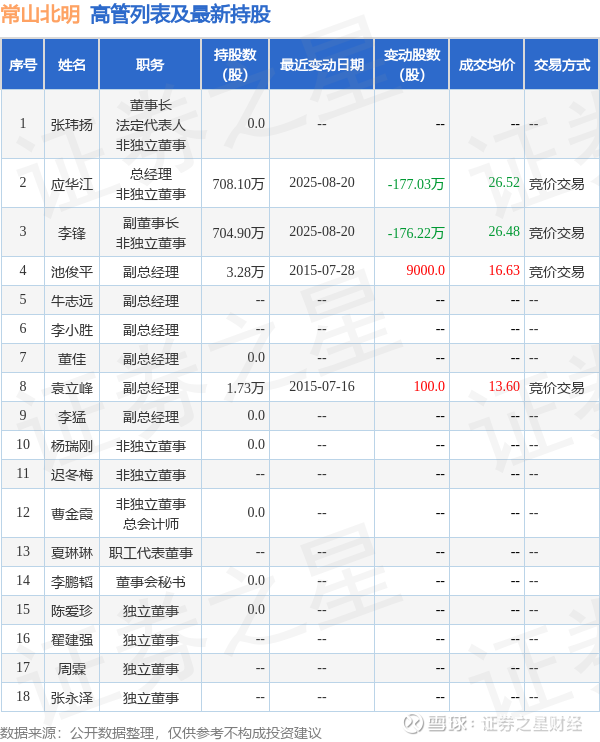Select the name 陈爱珍
Image resolution: width=600 pixels, height=742 pixels.
click(72, 611)
